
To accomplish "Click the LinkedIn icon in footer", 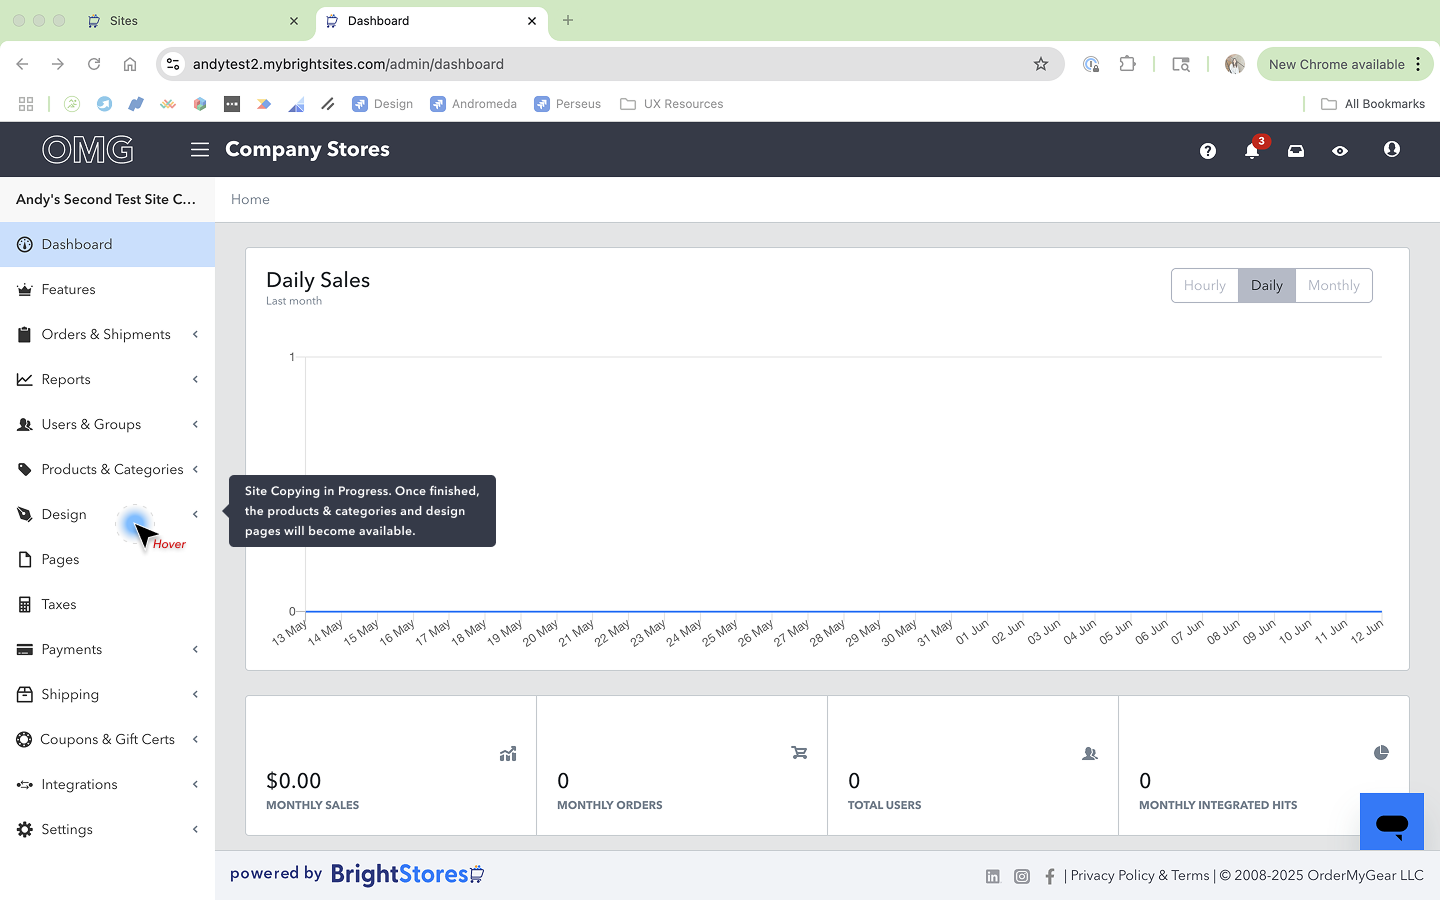I will click(x=992, y=876).
